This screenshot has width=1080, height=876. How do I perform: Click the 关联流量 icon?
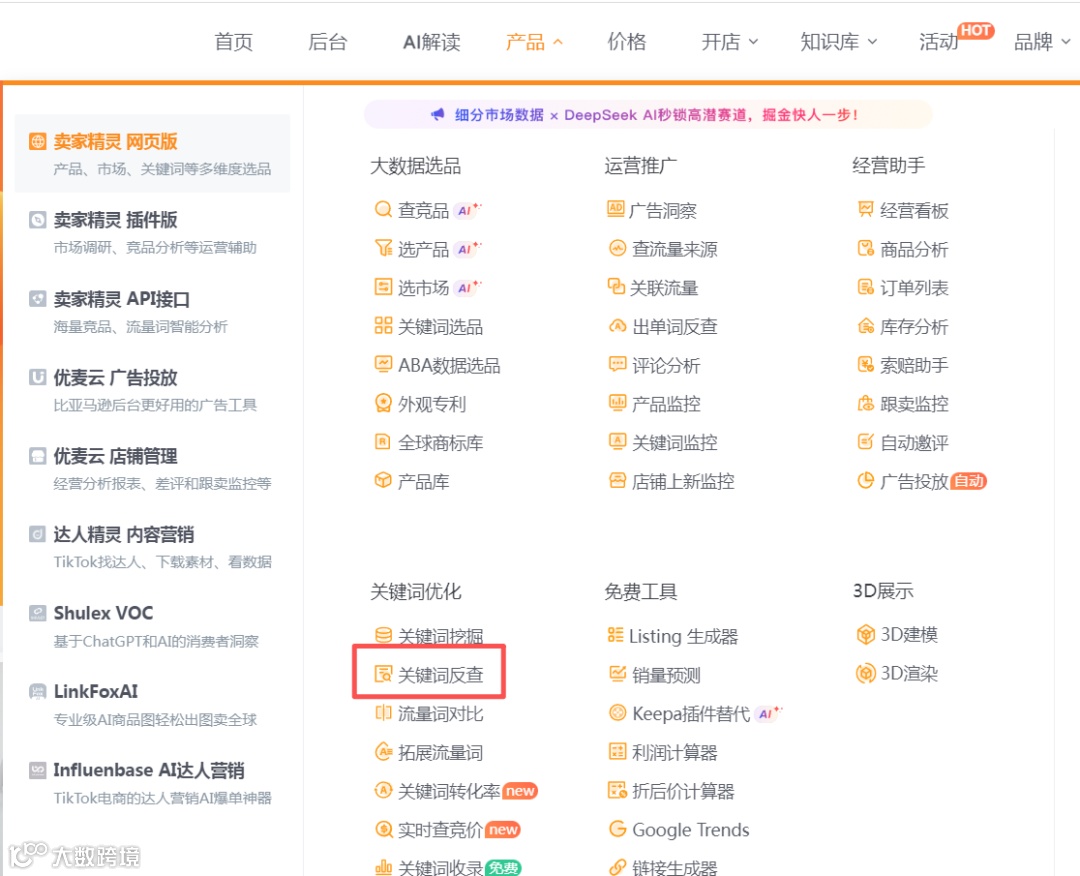point(616,286)
